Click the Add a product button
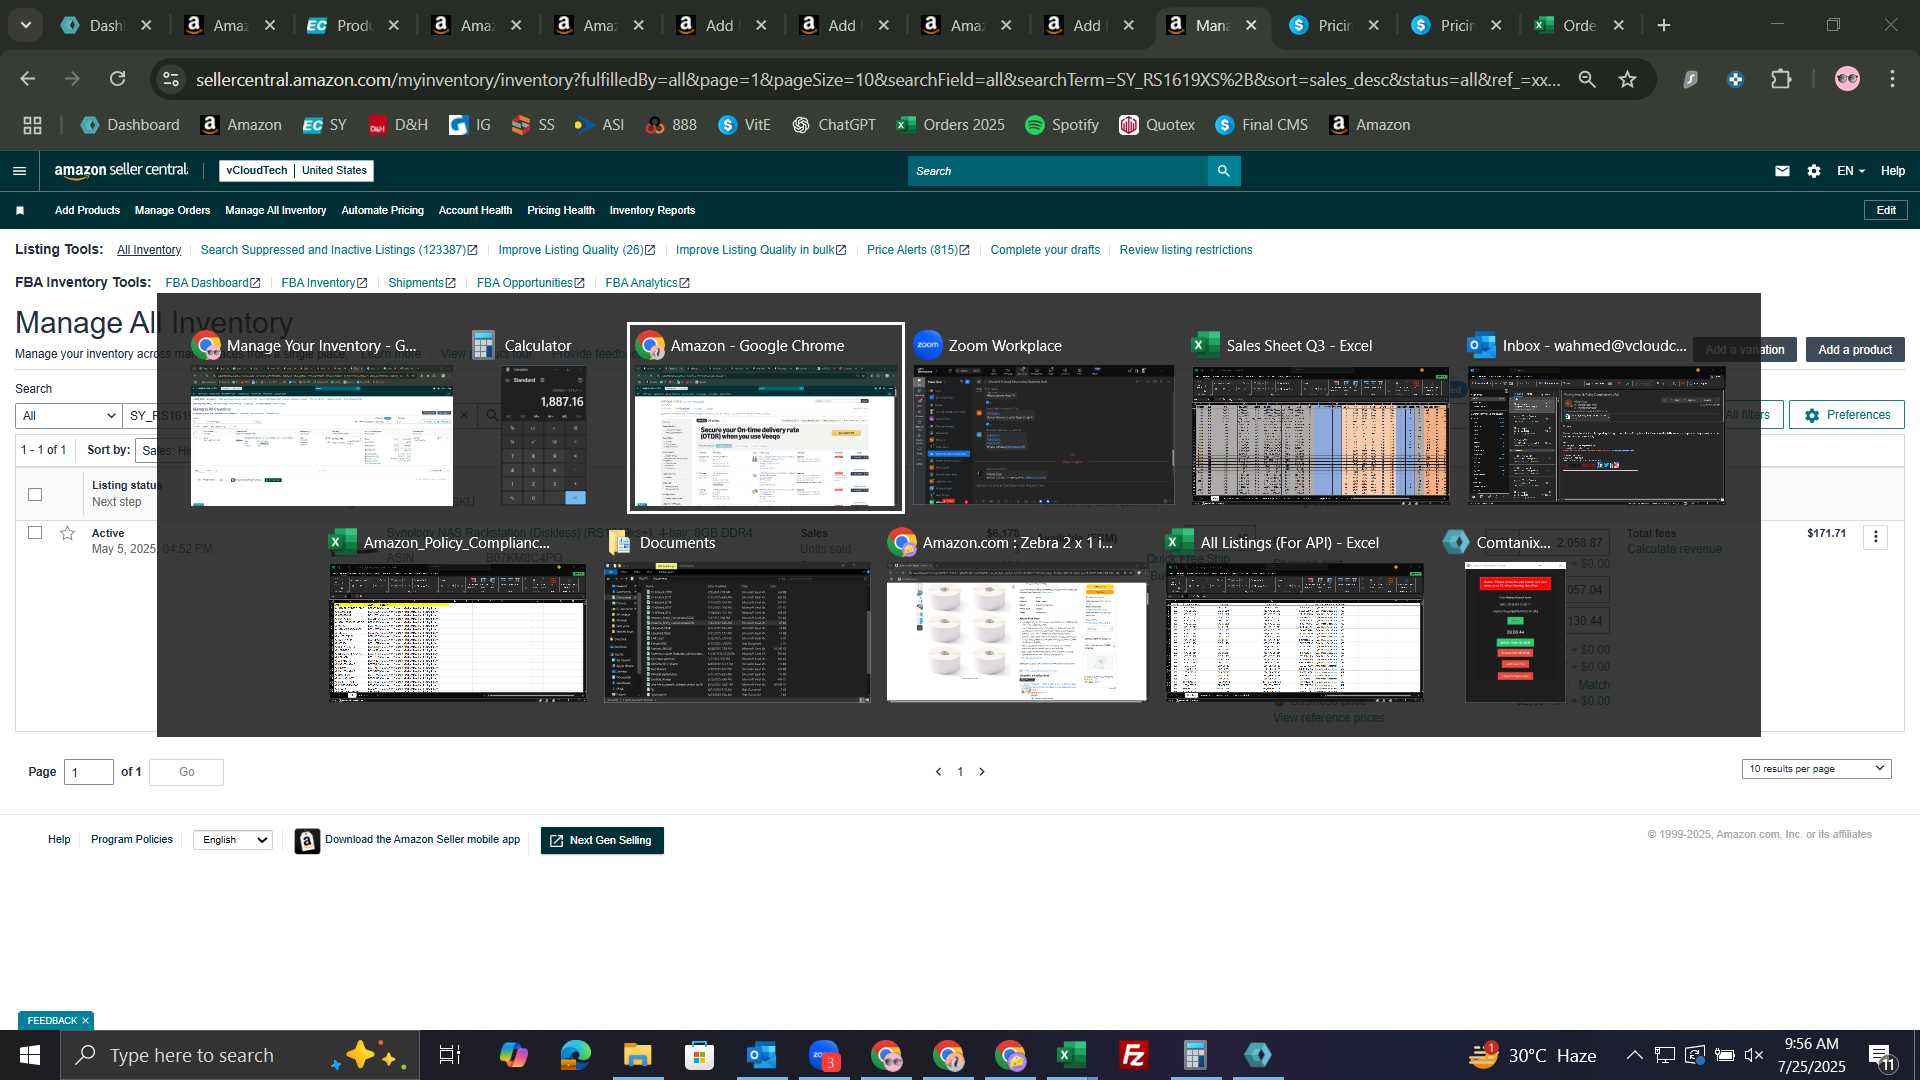 point(1855,350)
